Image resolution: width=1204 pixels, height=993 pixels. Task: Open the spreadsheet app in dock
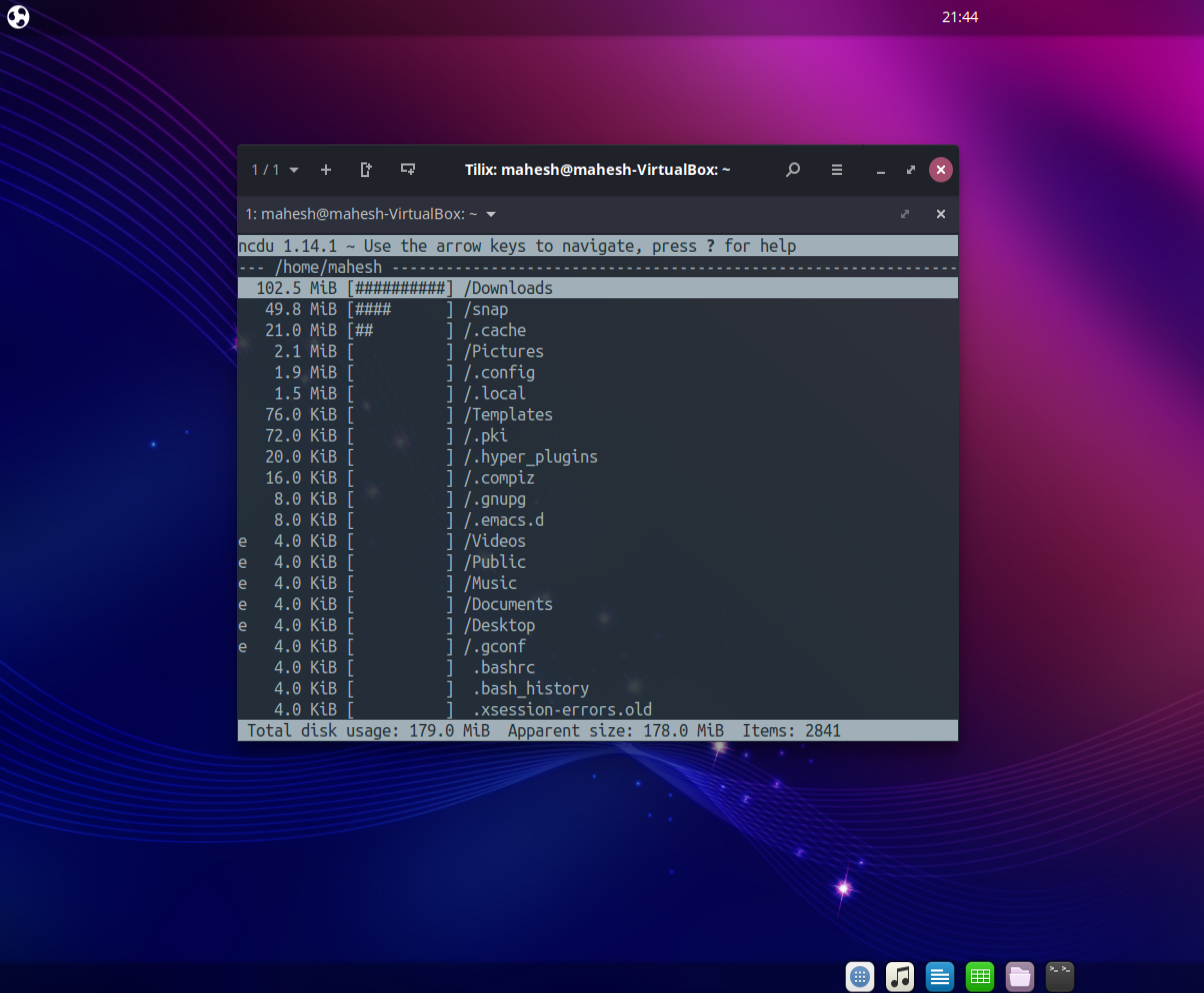click(x=980, y=976)
